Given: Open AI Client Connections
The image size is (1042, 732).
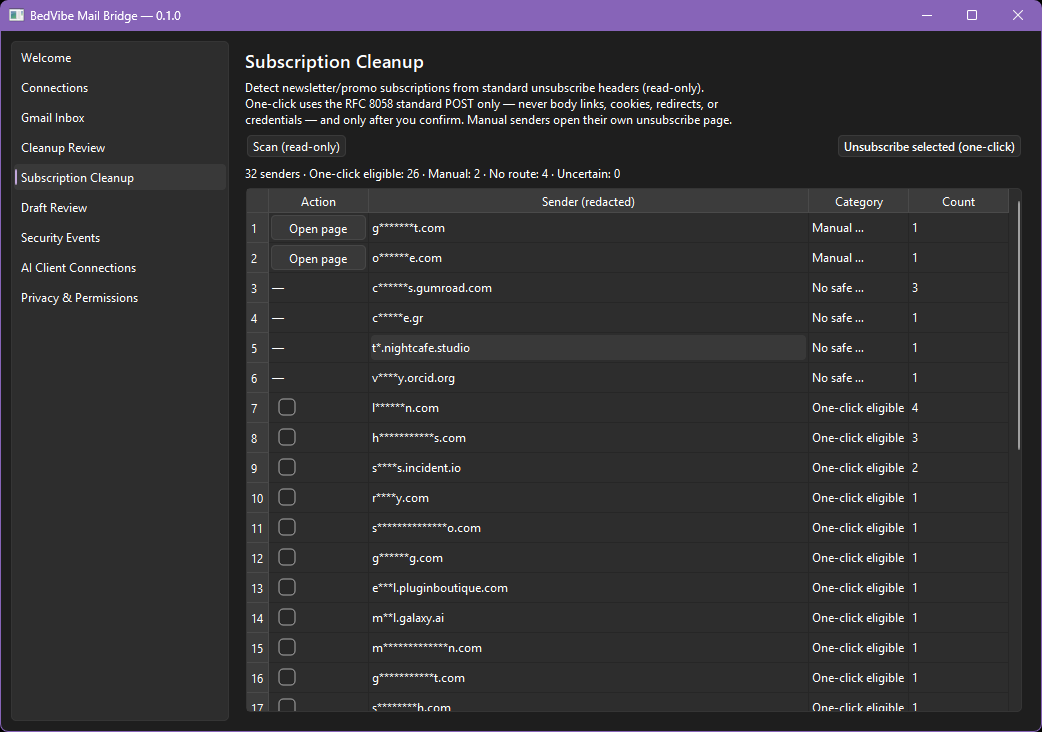Looking at the screenshot, I should coord(120,267).
